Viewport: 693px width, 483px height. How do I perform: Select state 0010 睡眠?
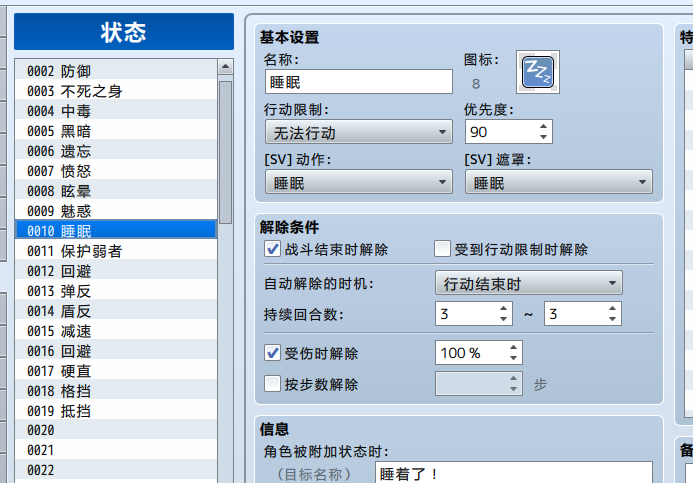(116, 231)
